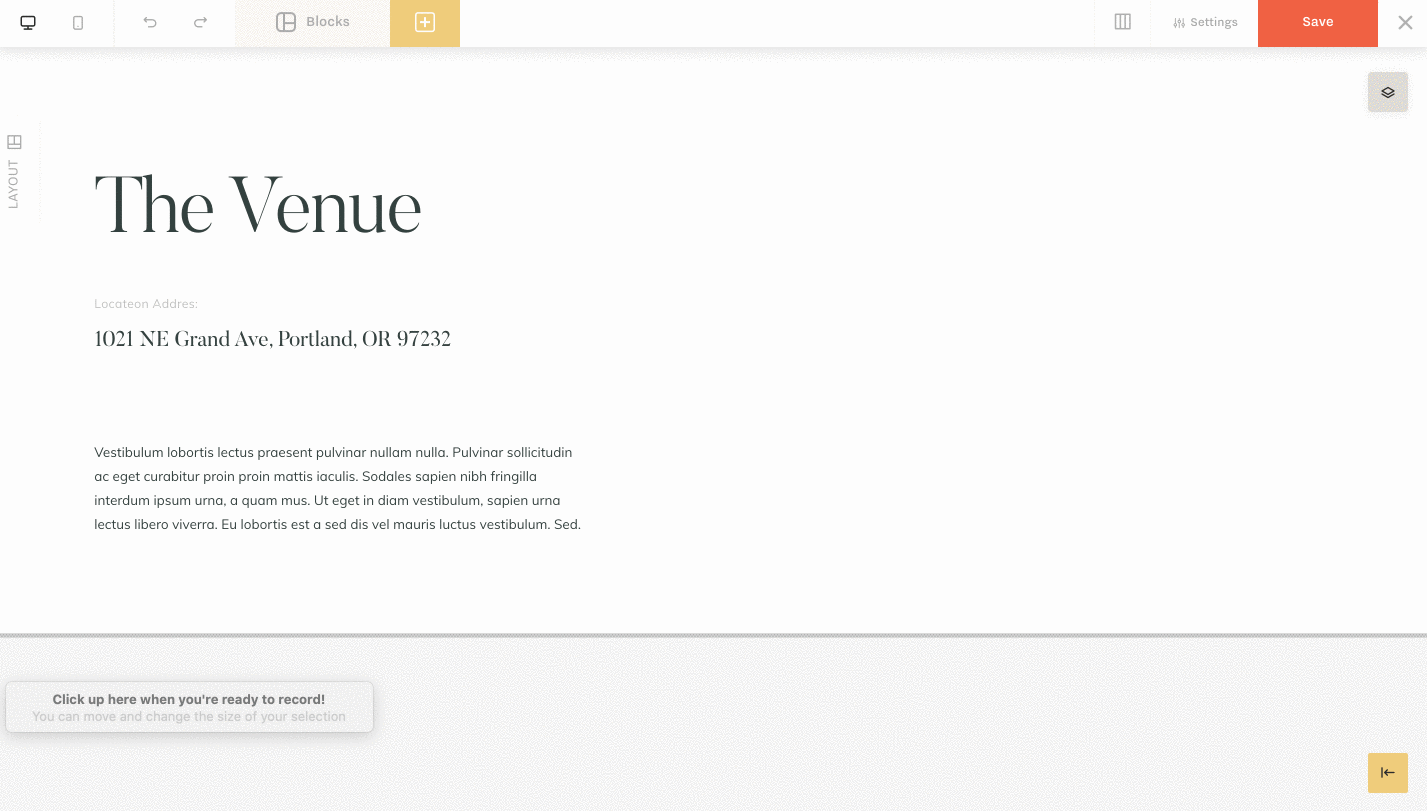Save the page

point(1317,23)
